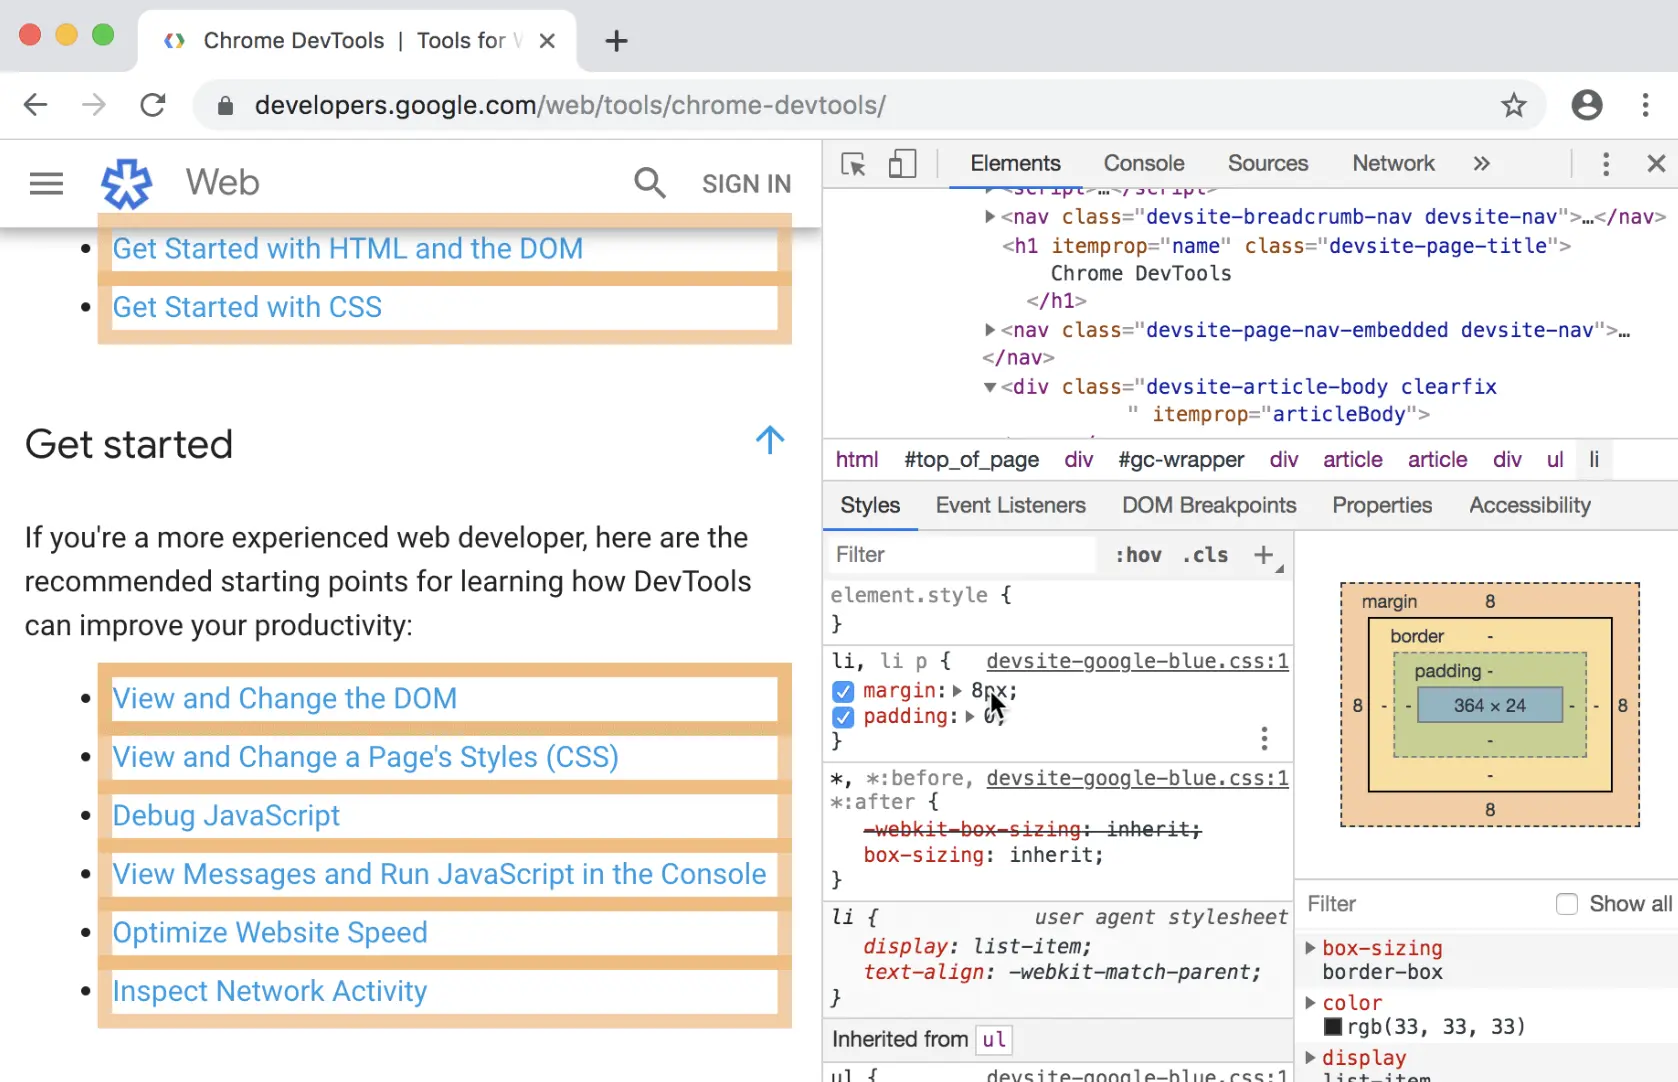Open the DOM Breakpoints tab

(x=1209, y=506)
